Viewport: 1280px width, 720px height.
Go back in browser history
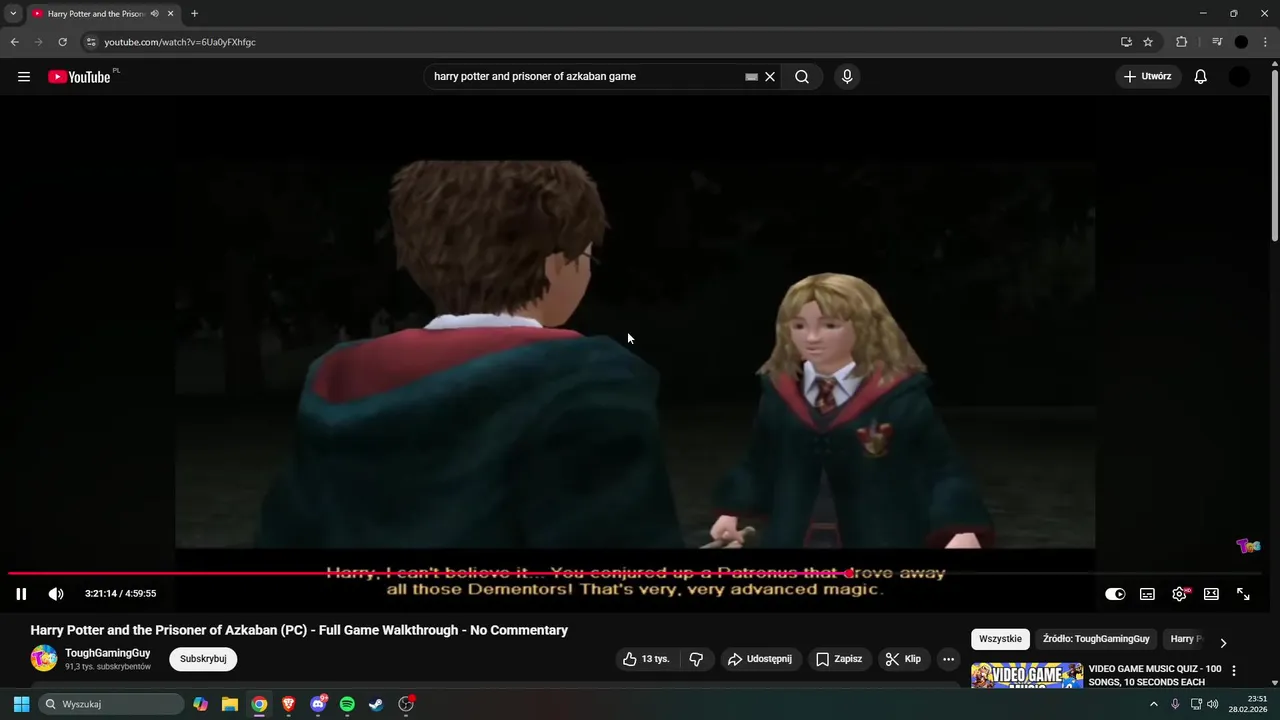[x=14, y=42]
